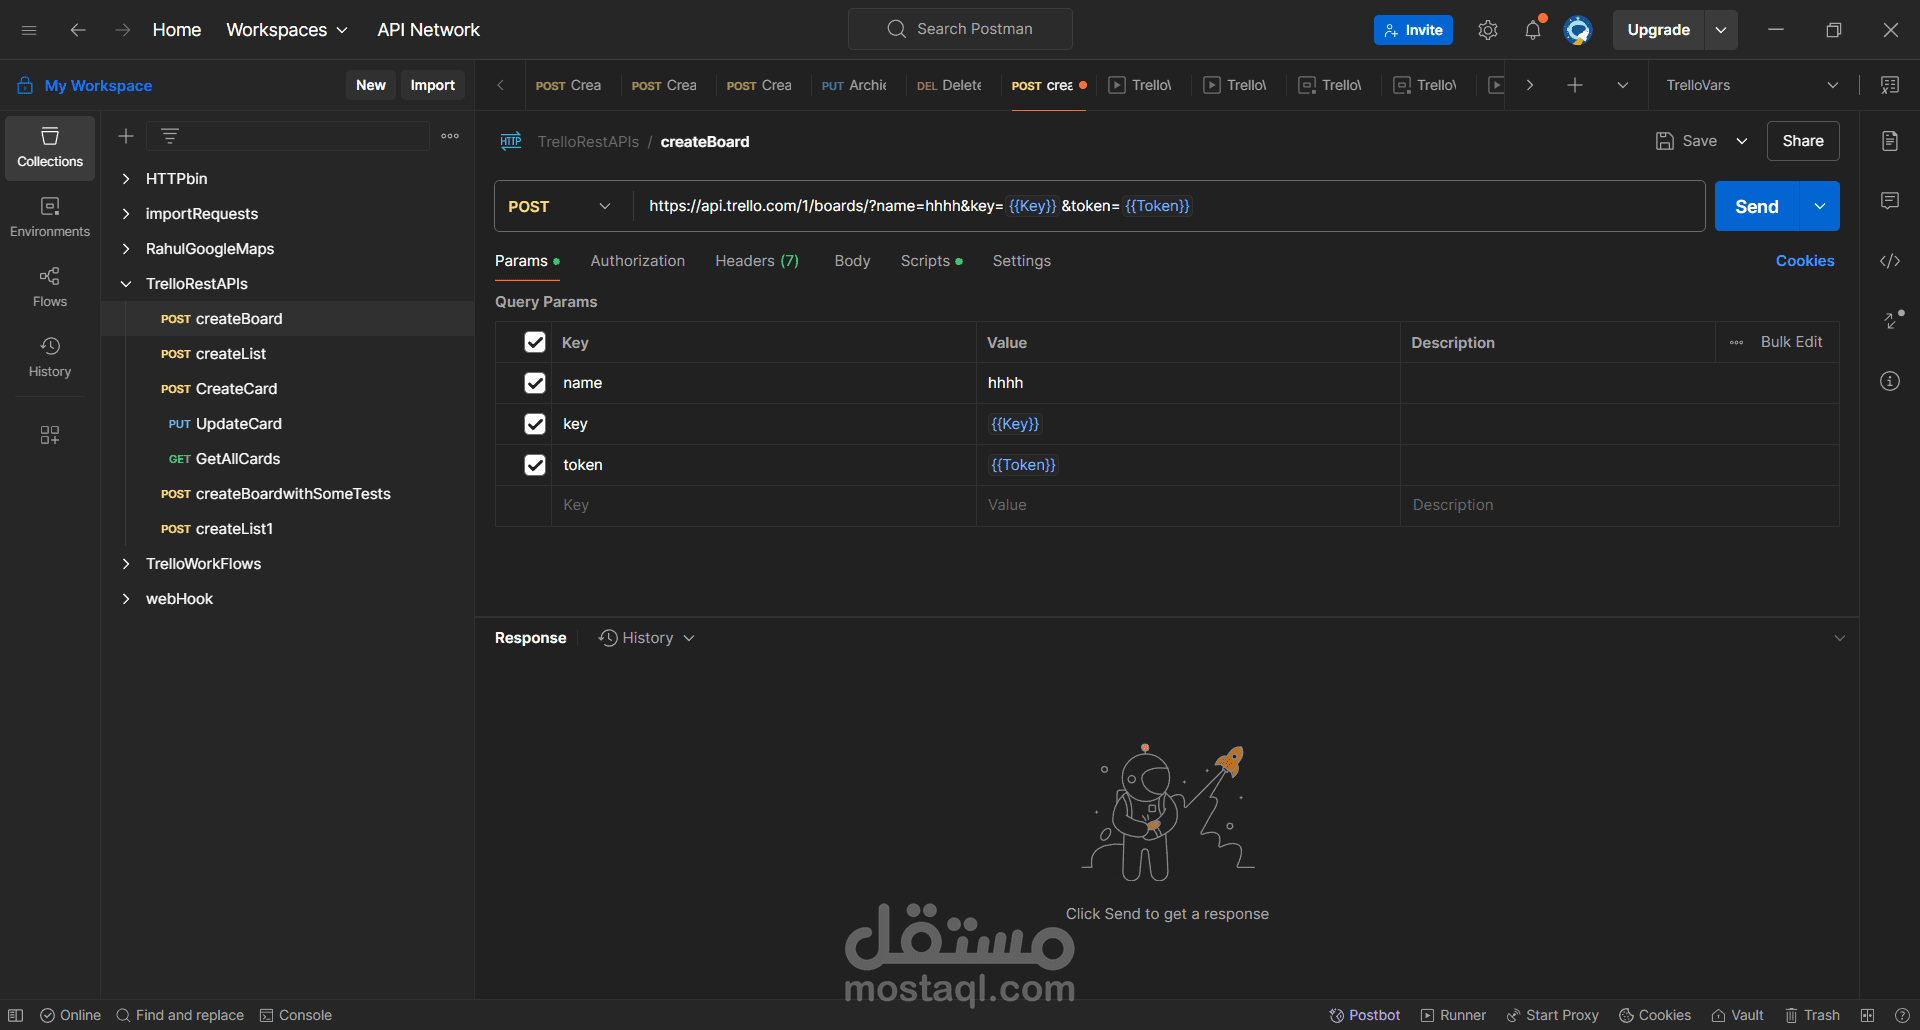Open the tab list chevron dropdown
Image resolution: width=1920 pixels, height=1030 pixels.
pyautogui.click(x=1623, y=85)
